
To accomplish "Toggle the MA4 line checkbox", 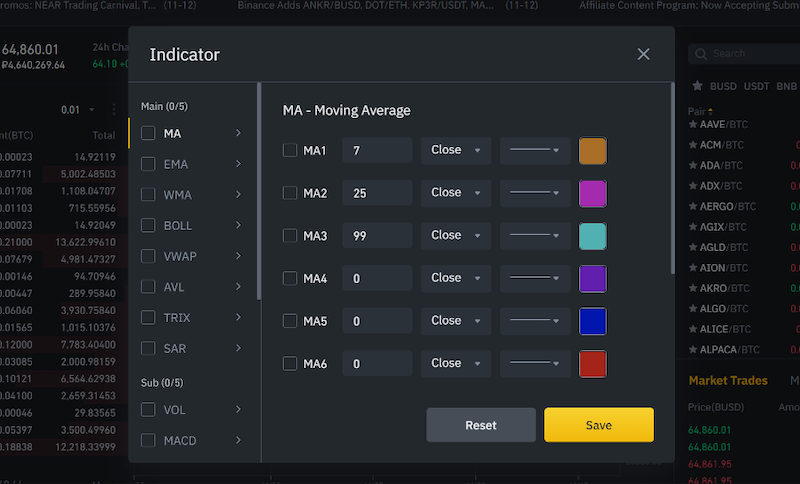I will coord(290,278).
